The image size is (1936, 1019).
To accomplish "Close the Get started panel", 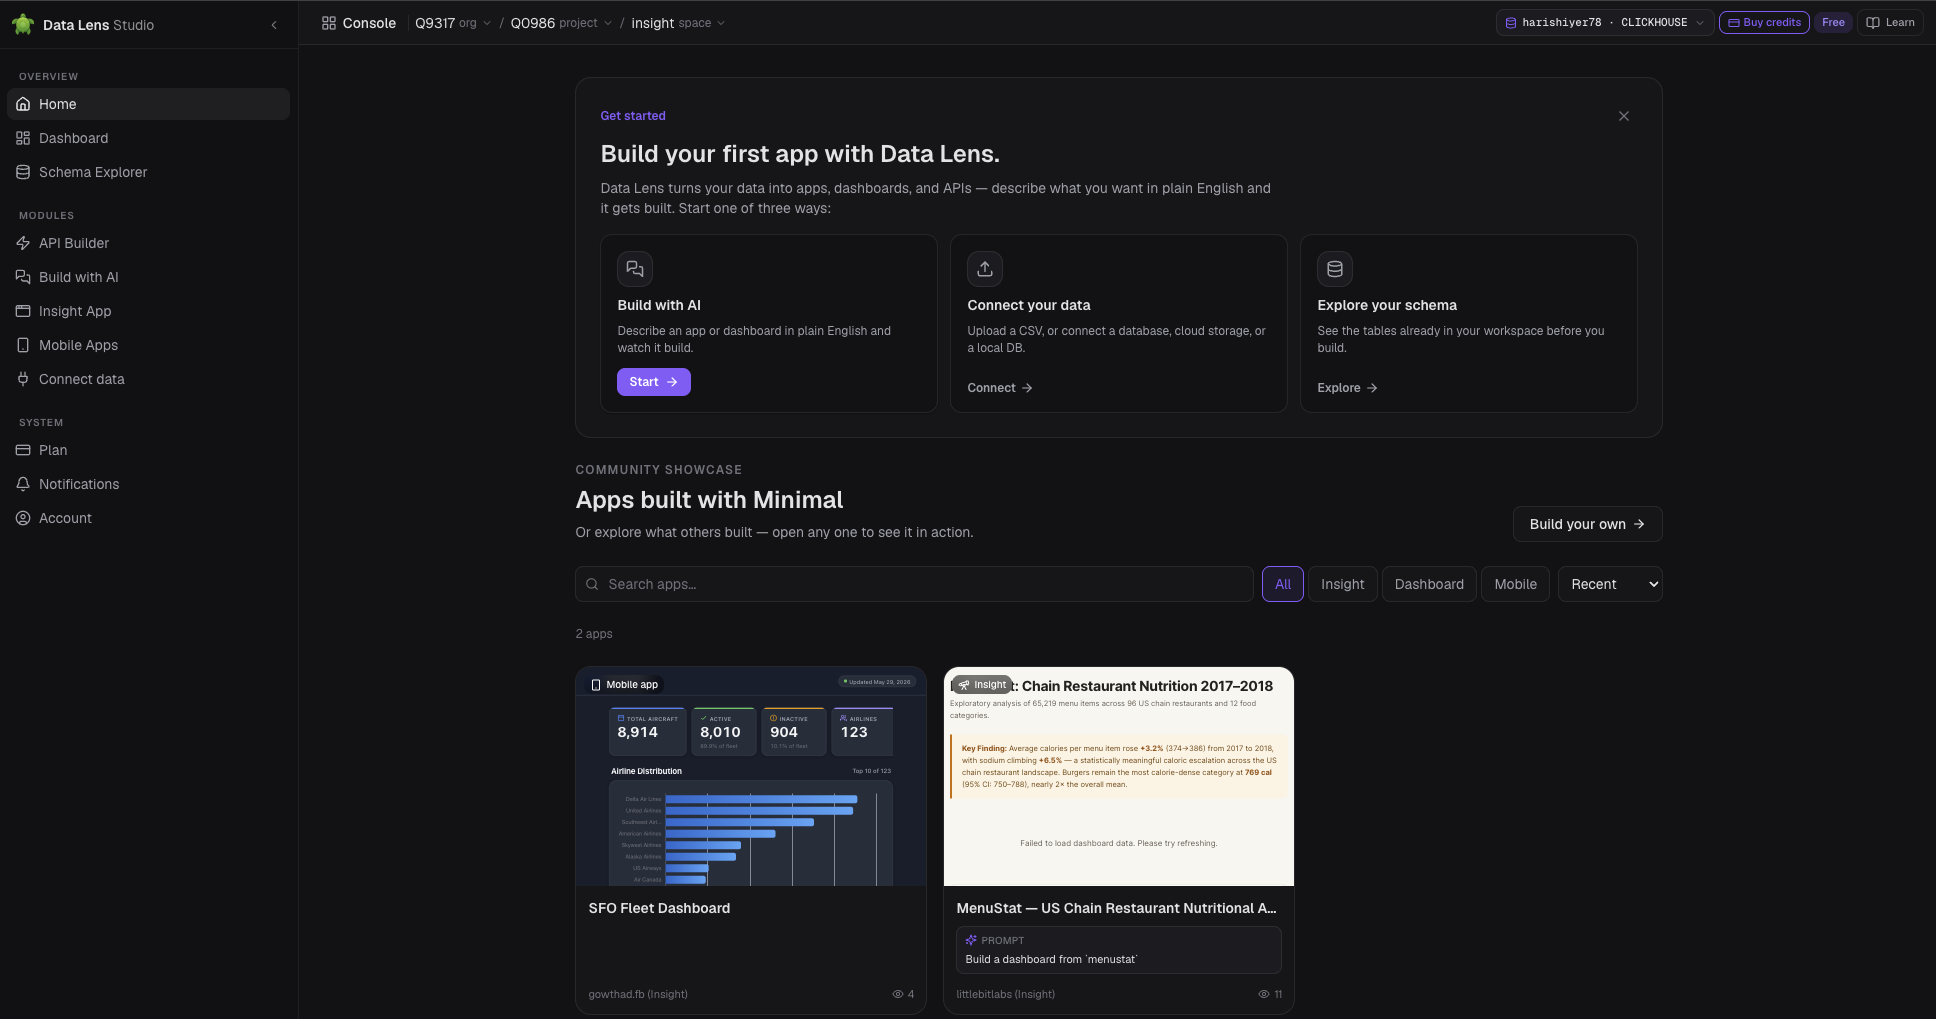I will (x=1624, y=116).
